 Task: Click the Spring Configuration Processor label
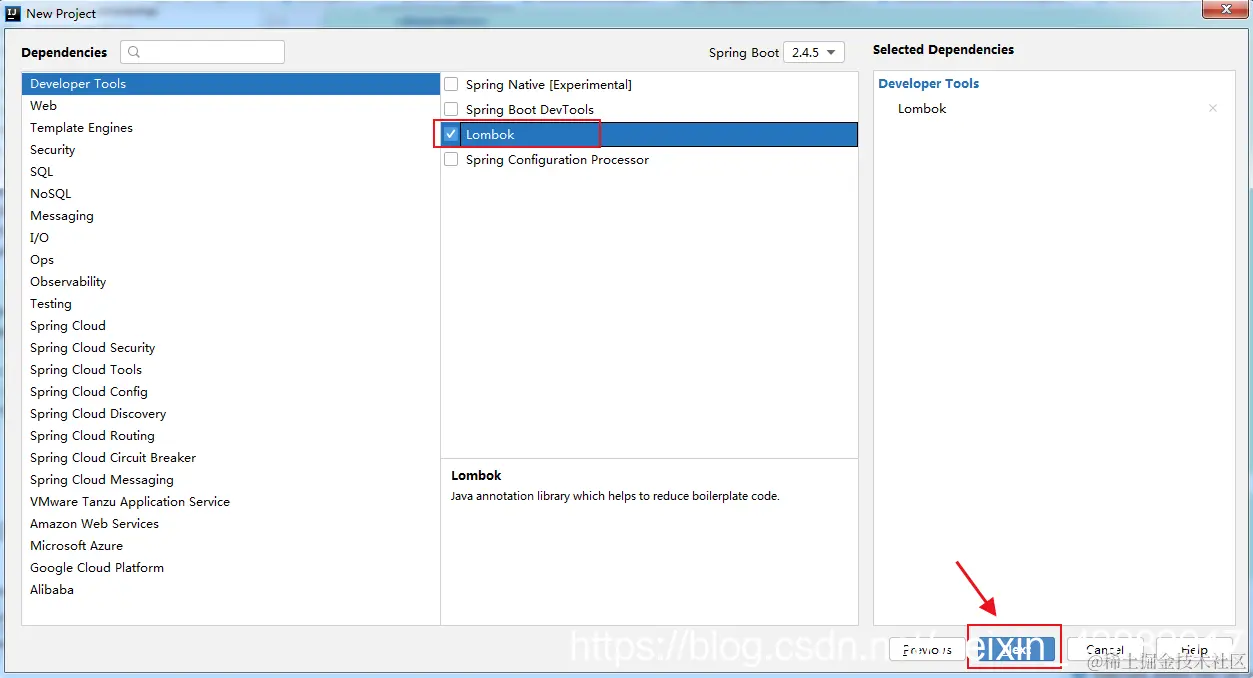click(557, 159)
